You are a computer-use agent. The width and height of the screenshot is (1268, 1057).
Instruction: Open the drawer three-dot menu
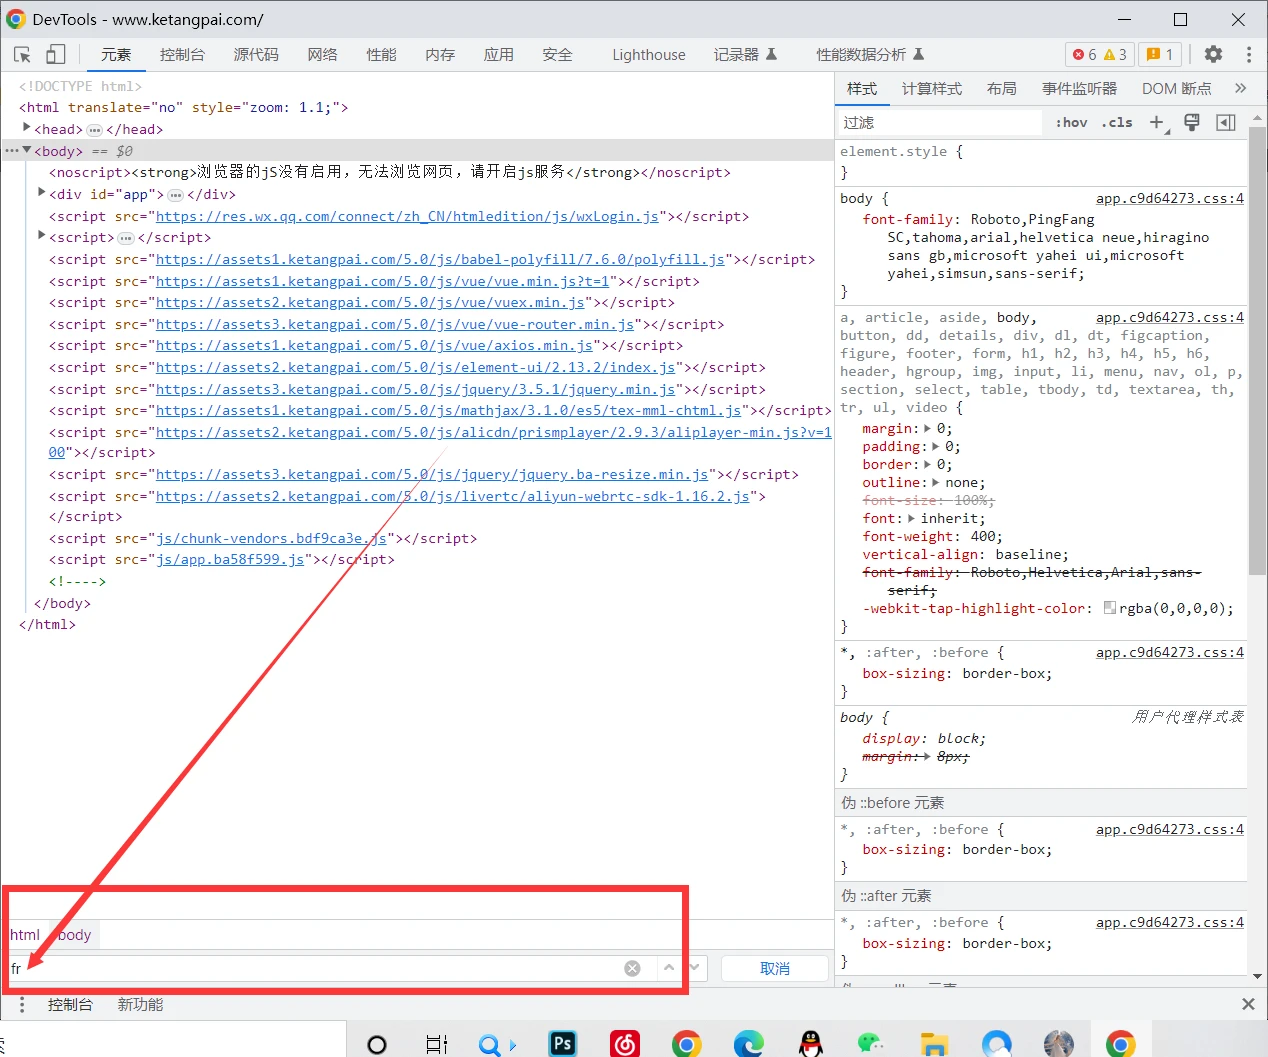pyautogui.click(x=22, y=1004)
